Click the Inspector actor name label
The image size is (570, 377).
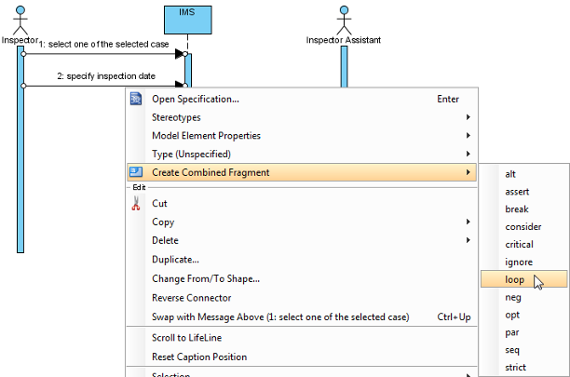tap(20, 40)
